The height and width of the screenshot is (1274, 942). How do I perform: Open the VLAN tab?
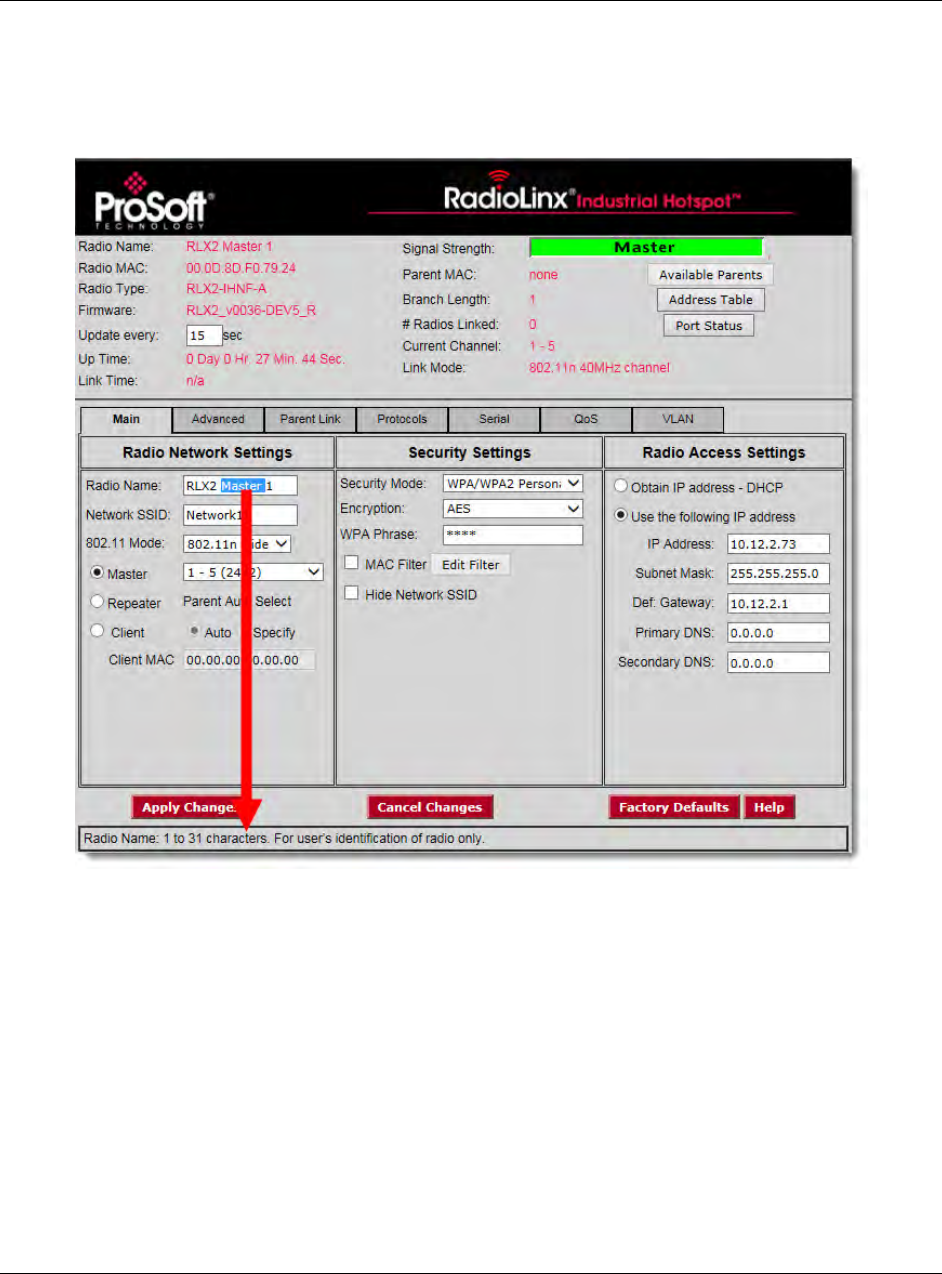tap(678, 420)
